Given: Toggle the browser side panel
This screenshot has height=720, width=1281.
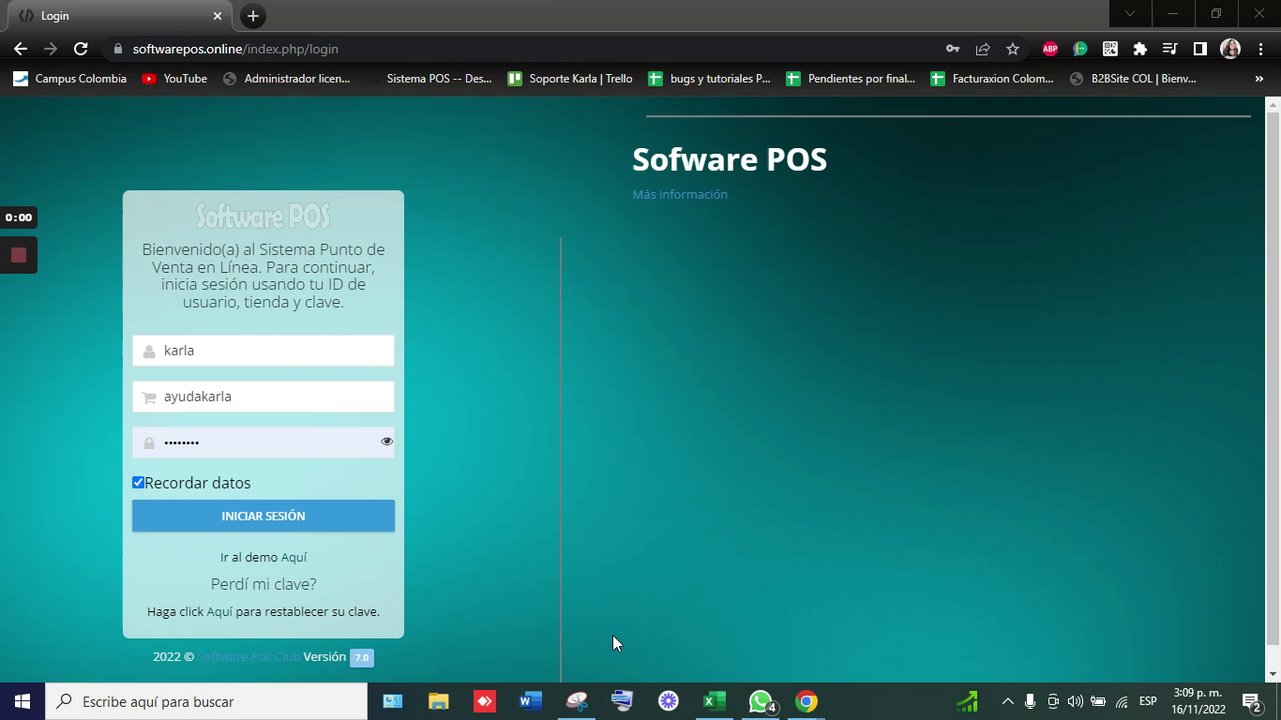Looking at the screenshot, I should [x=1200, y=49].
